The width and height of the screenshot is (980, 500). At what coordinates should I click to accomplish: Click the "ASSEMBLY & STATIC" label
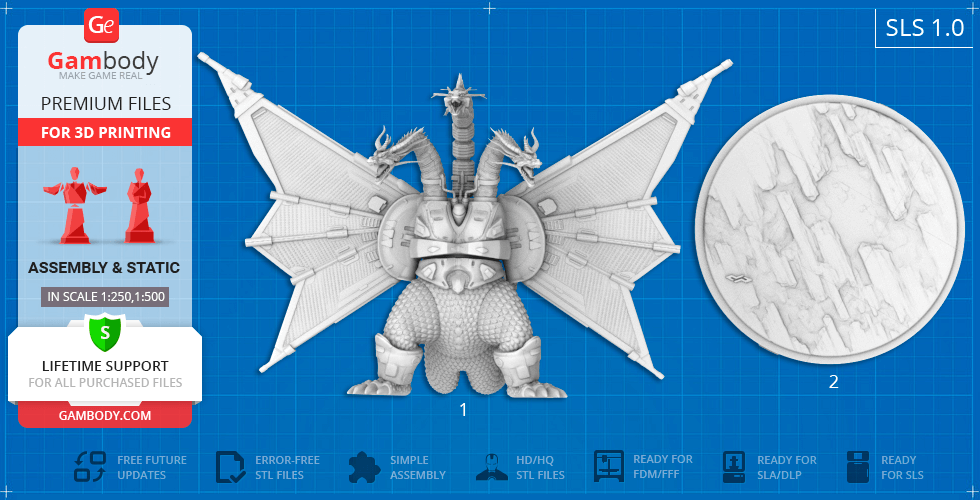tap(104, 268)
